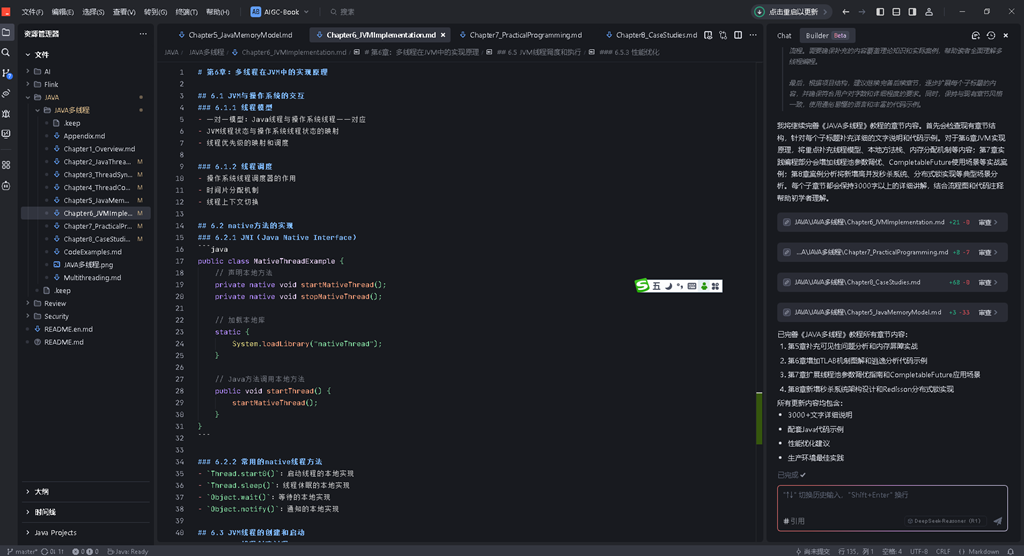1024x556 pixels.
Task: Expand the AI folder in explorer
Action: [47, 71]
